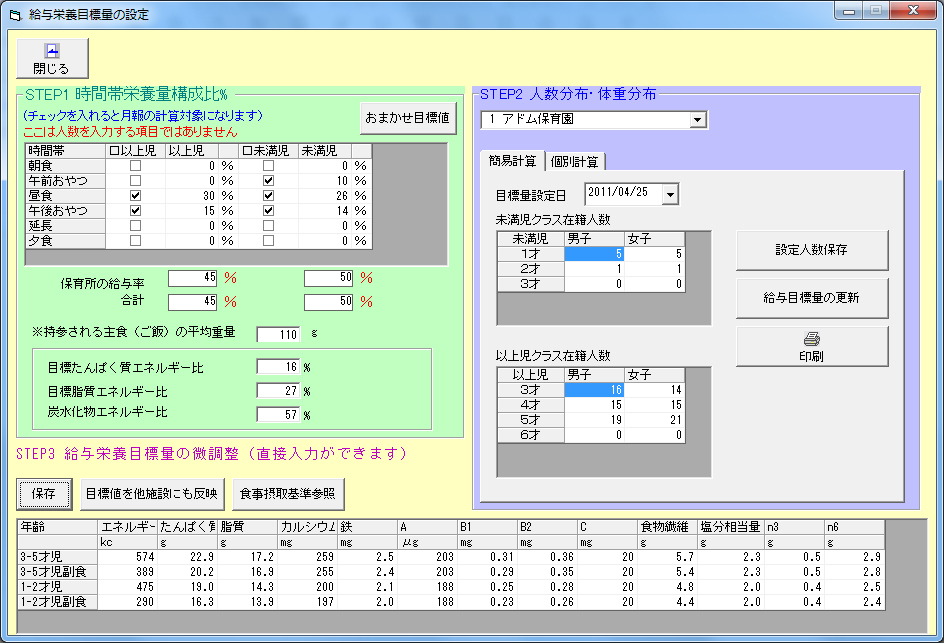Click 午後おやつ 未満児 percentage cell 14
This screenshot has height=643, width=944.
[325, 211]
